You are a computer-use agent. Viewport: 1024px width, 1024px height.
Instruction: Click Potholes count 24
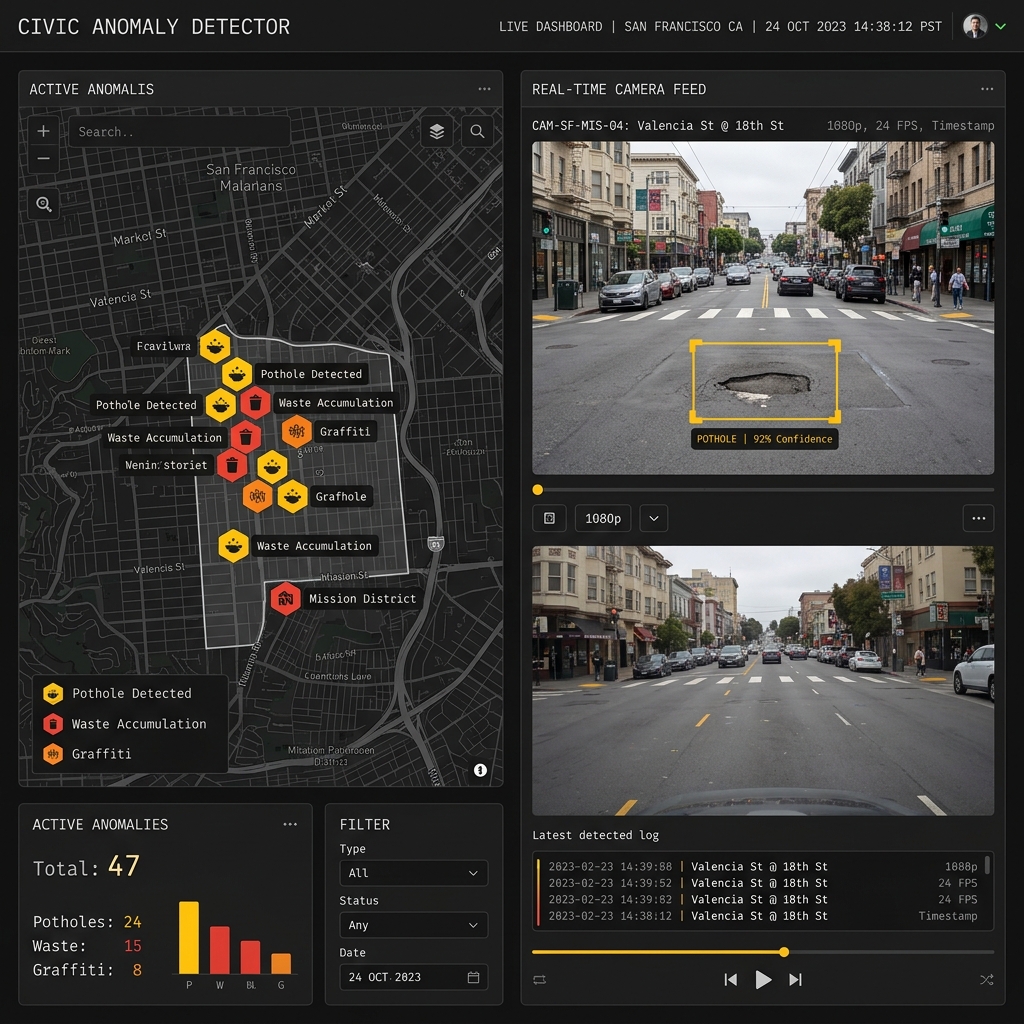point(133,921)
